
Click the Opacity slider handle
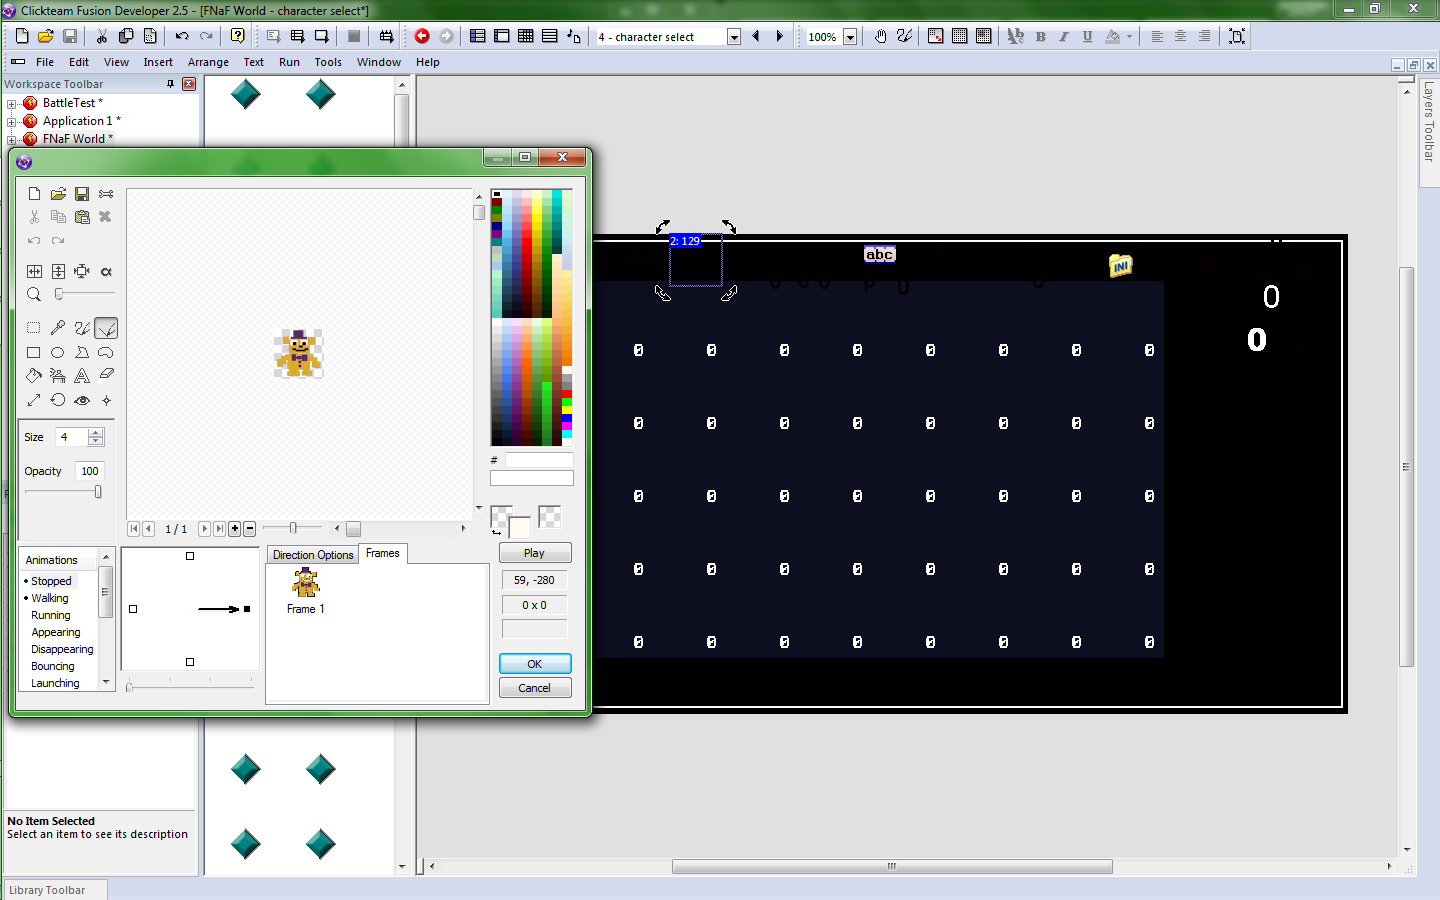pyautogui.click(x=98, y=492)
